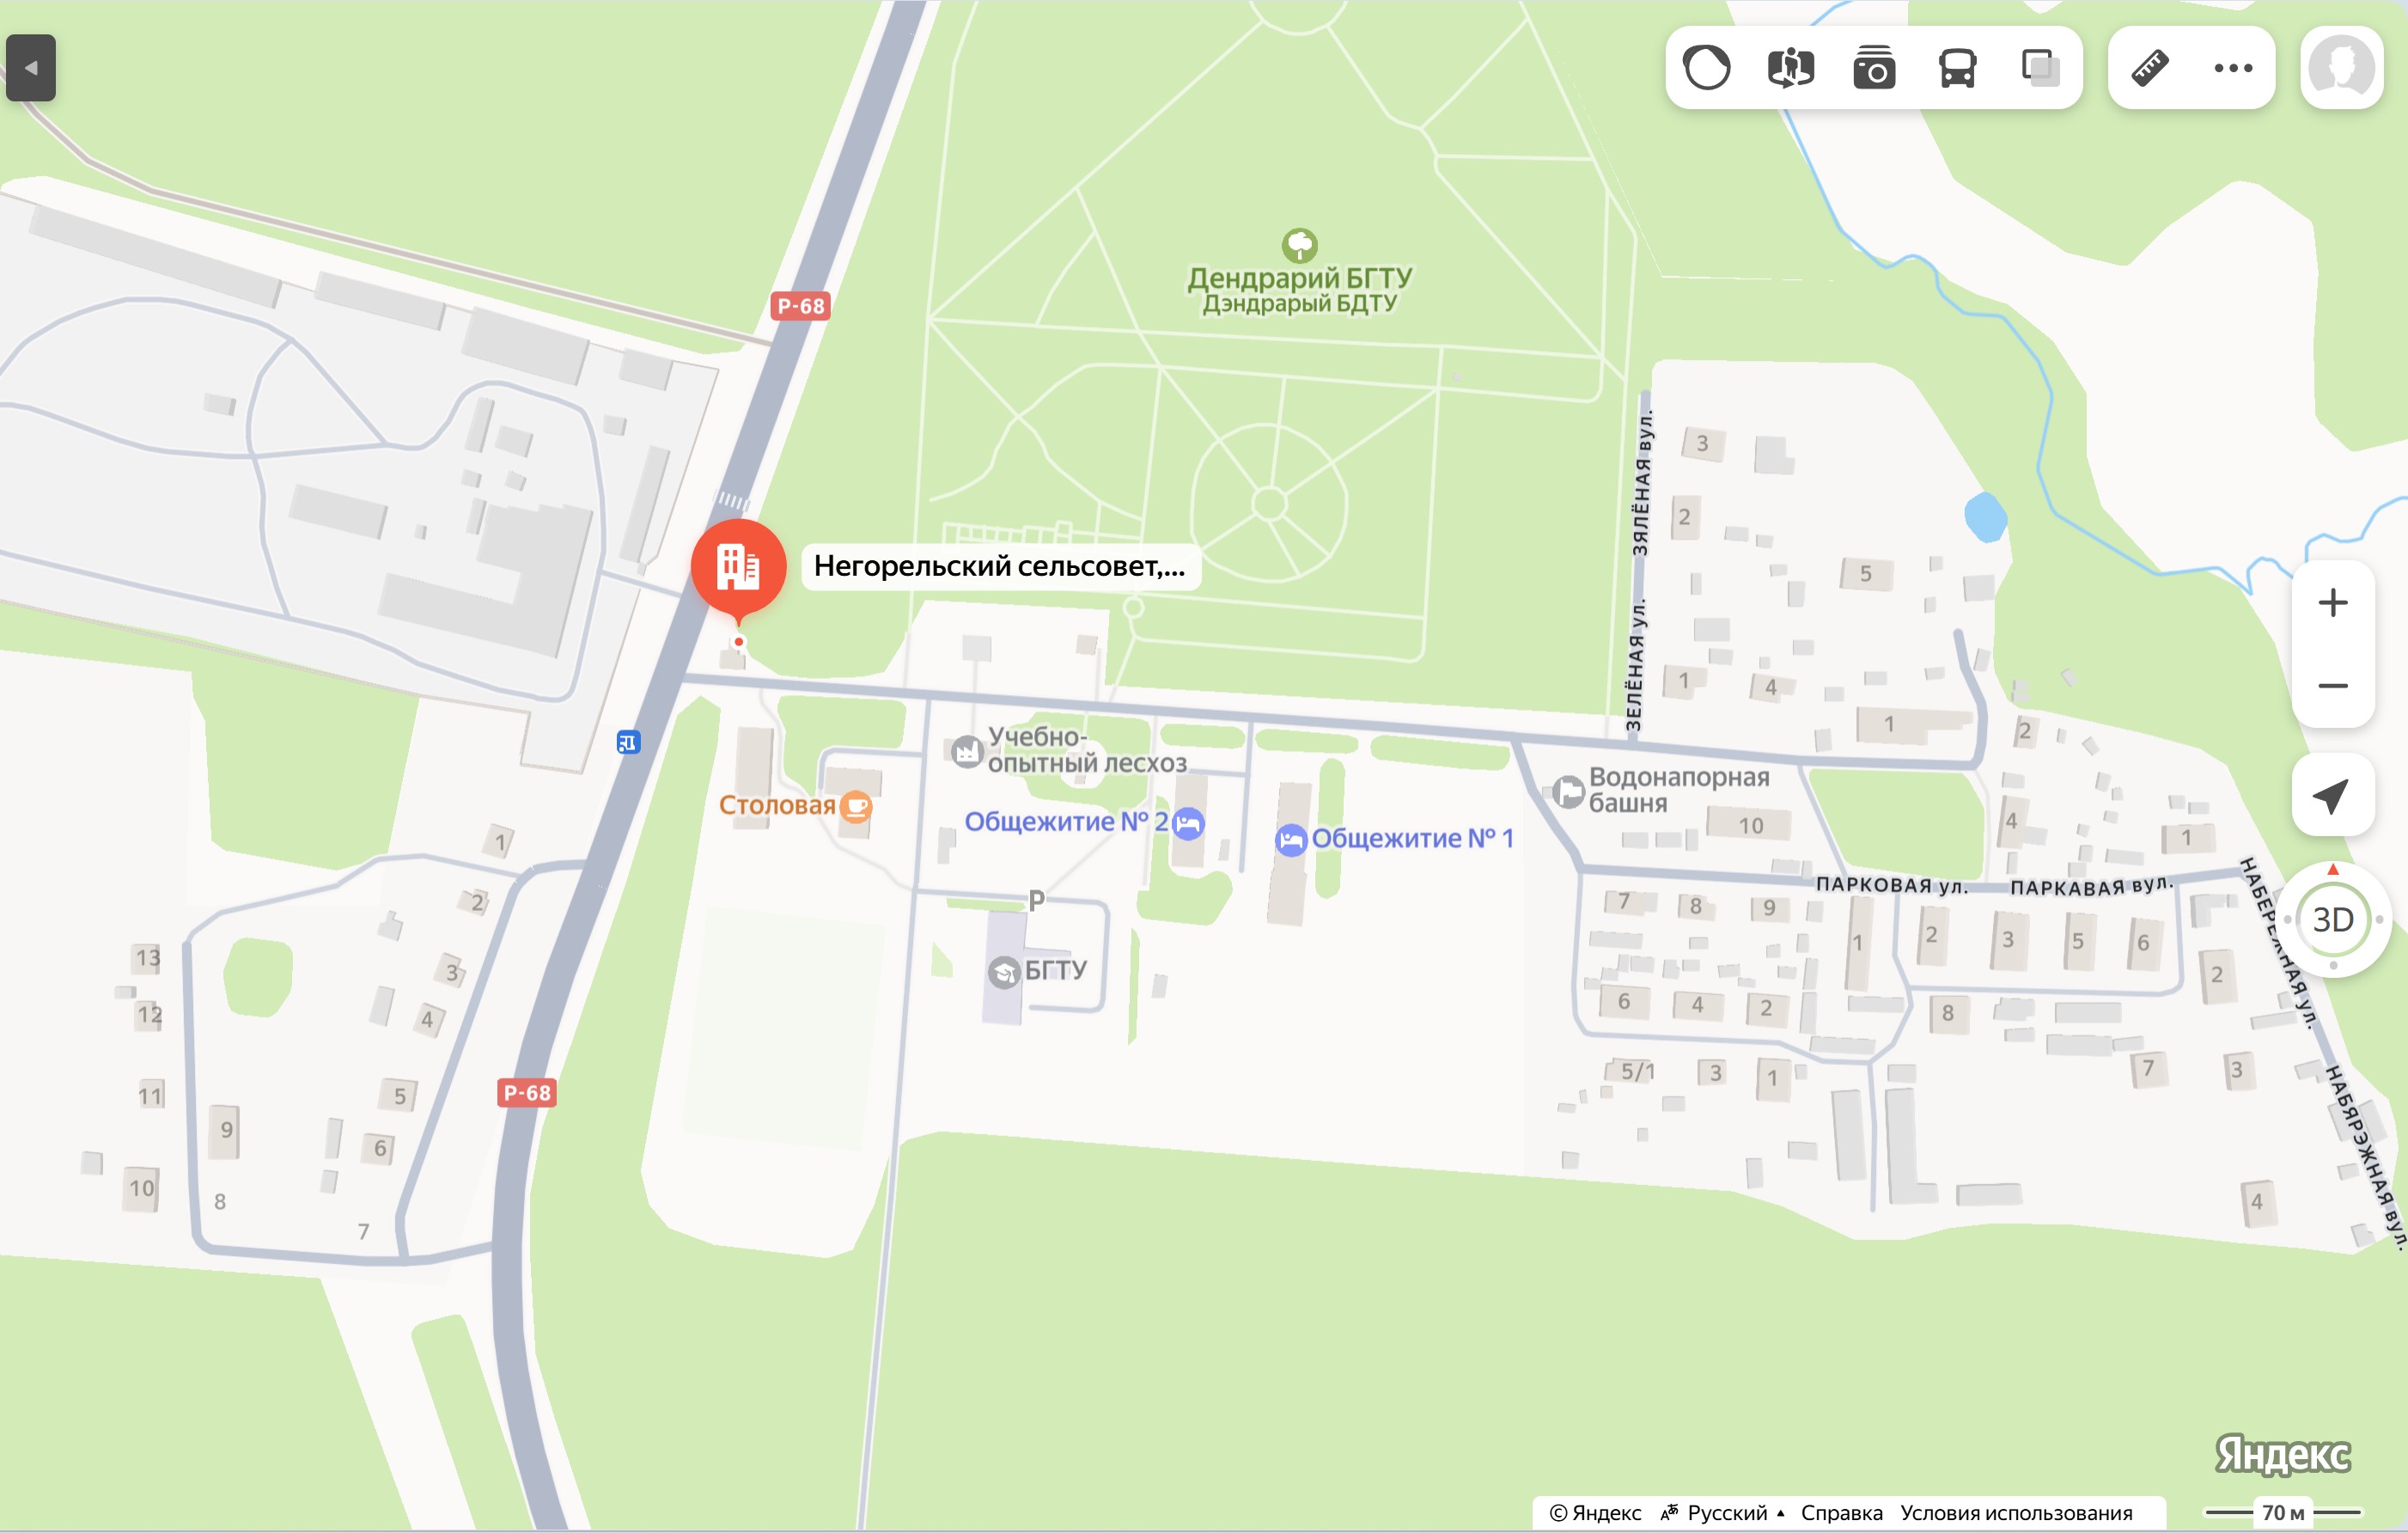Zoom in with plus button
Image resolution: width=2408 pixels, height=1533 pixels.
[2333, 603]
